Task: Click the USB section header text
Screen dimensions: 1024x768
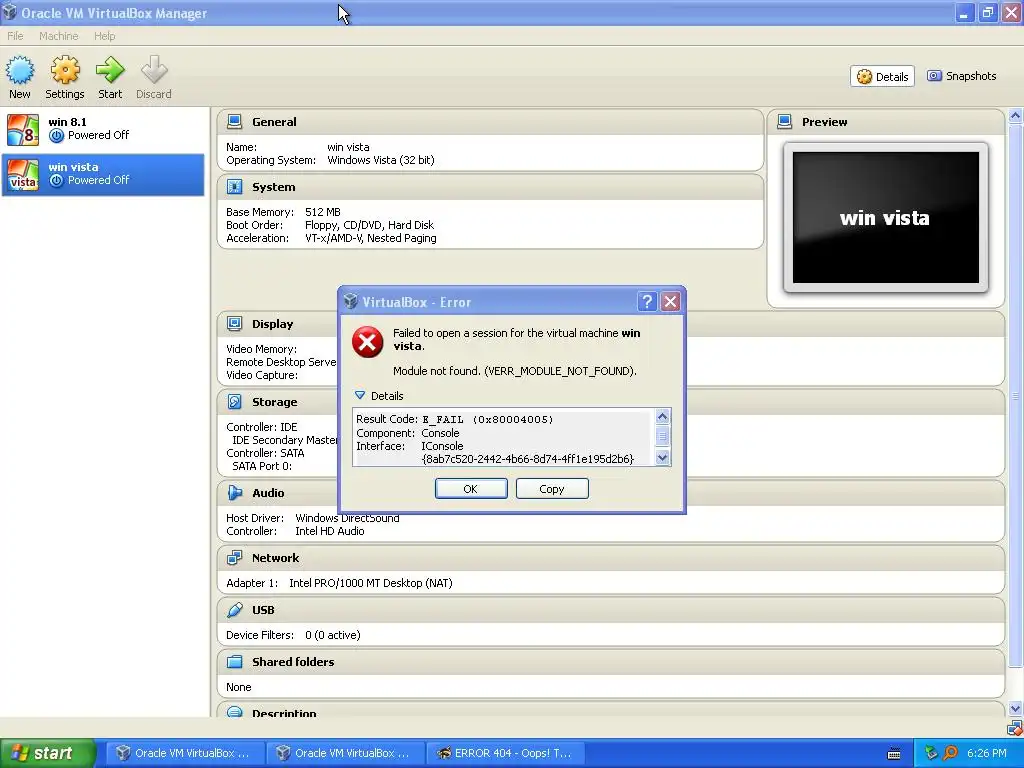Action: coord(263,610)
